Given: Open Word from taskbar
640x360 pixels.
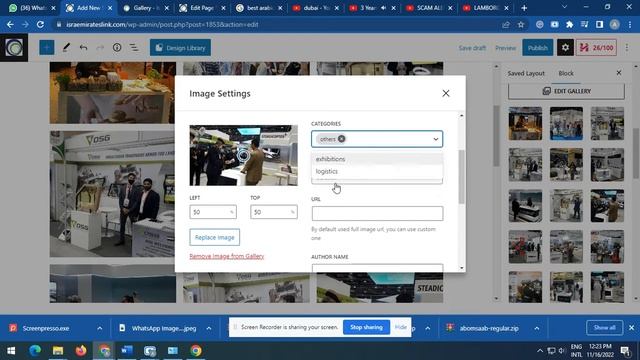Looking at the screenshot, I should coord(127,351).
